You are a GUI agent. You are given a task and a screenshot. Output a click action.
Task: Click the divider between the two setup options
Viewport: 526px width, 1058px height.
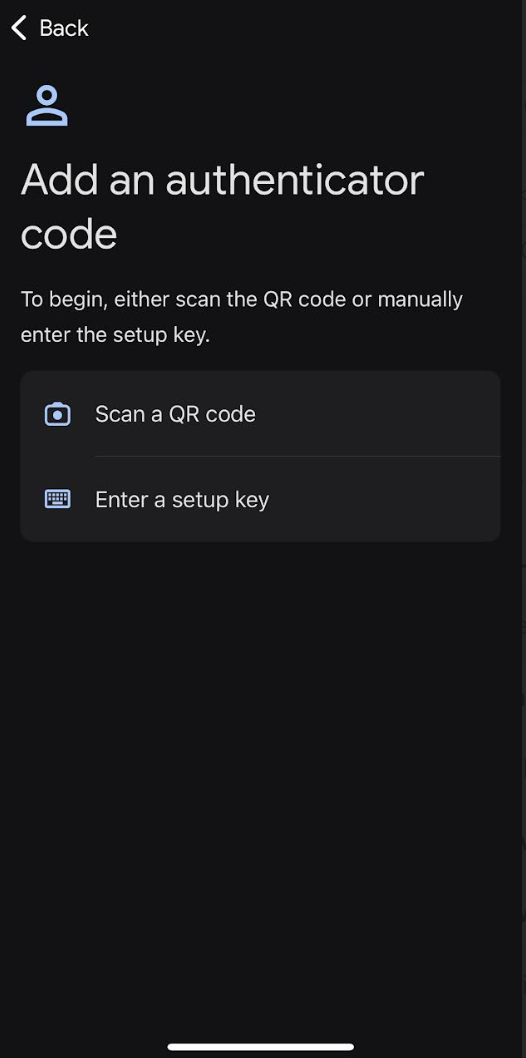click(297, 456)
